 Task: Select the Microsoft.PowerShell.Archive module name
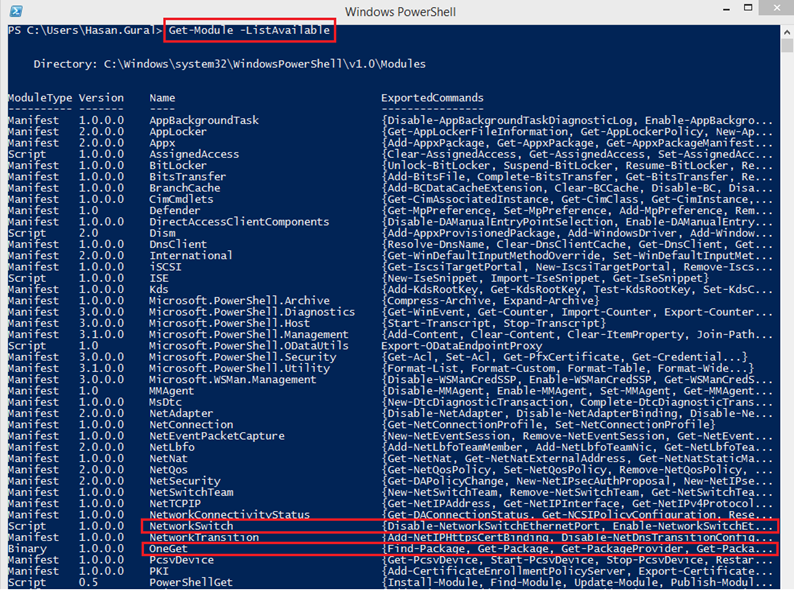click(239, 301)
